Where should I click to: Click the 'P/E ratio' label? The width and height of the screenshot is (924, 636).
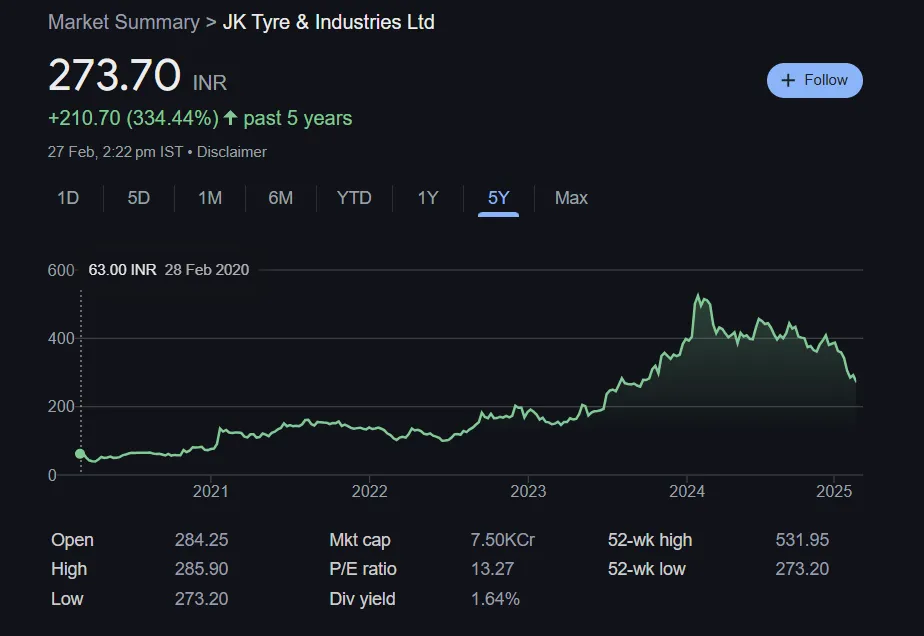[x=363, y=569]
